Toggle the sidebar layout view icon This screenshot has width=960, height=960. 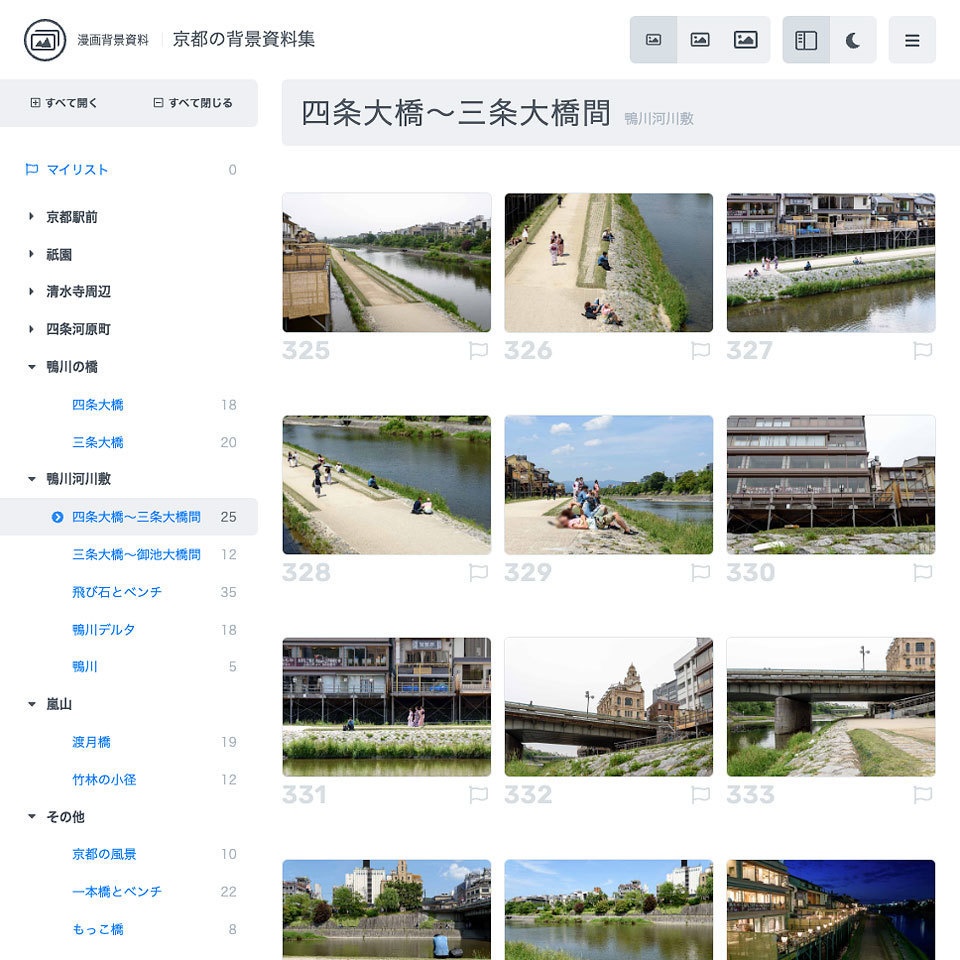(x=806, y=40)
